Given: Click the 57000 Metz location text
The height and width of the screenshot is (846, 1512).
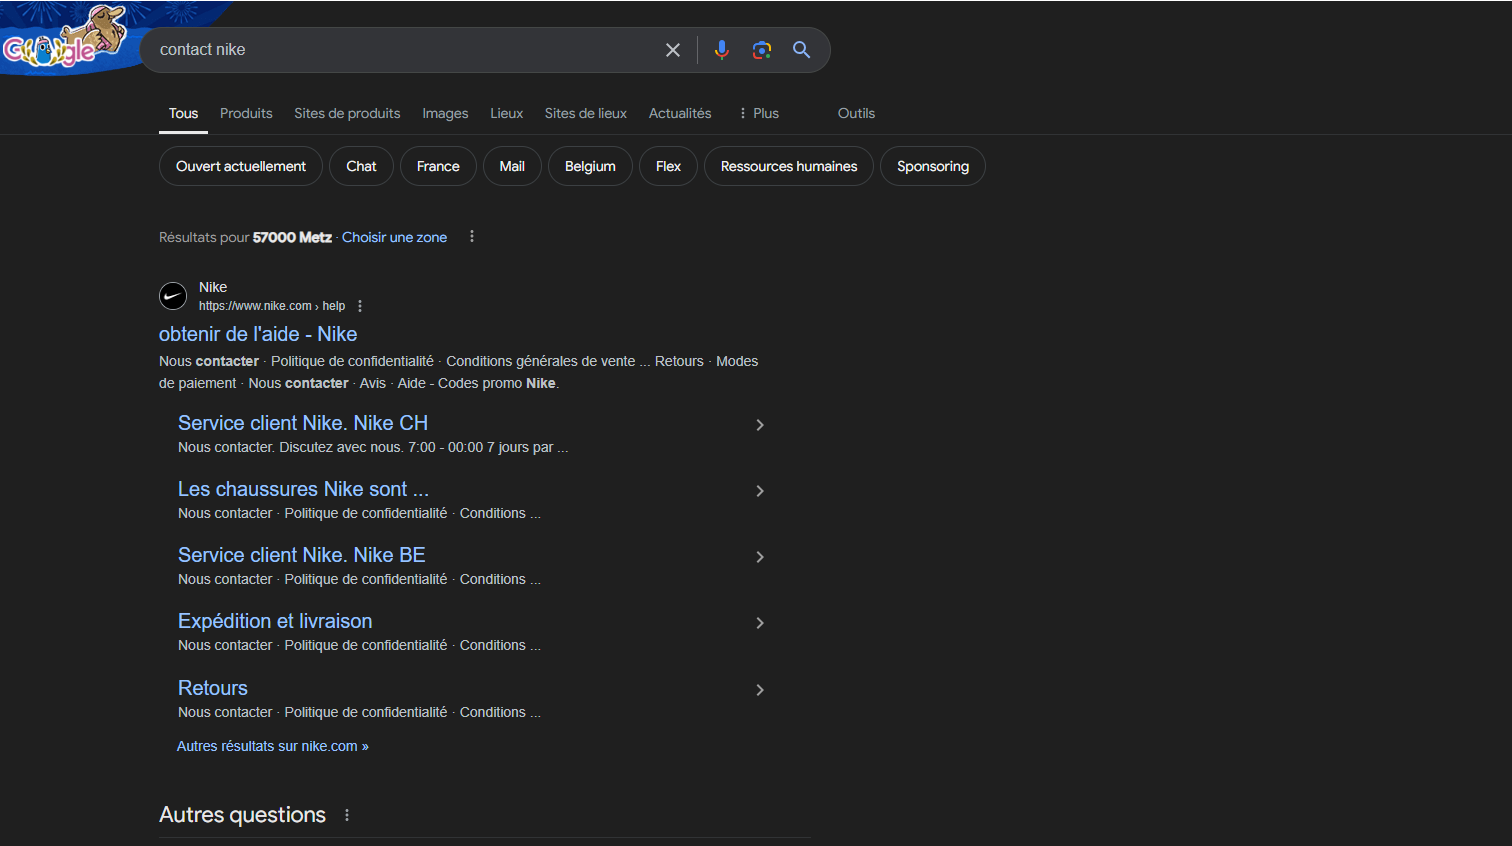Looking at the screenshot, I should [x=292, y=237].
